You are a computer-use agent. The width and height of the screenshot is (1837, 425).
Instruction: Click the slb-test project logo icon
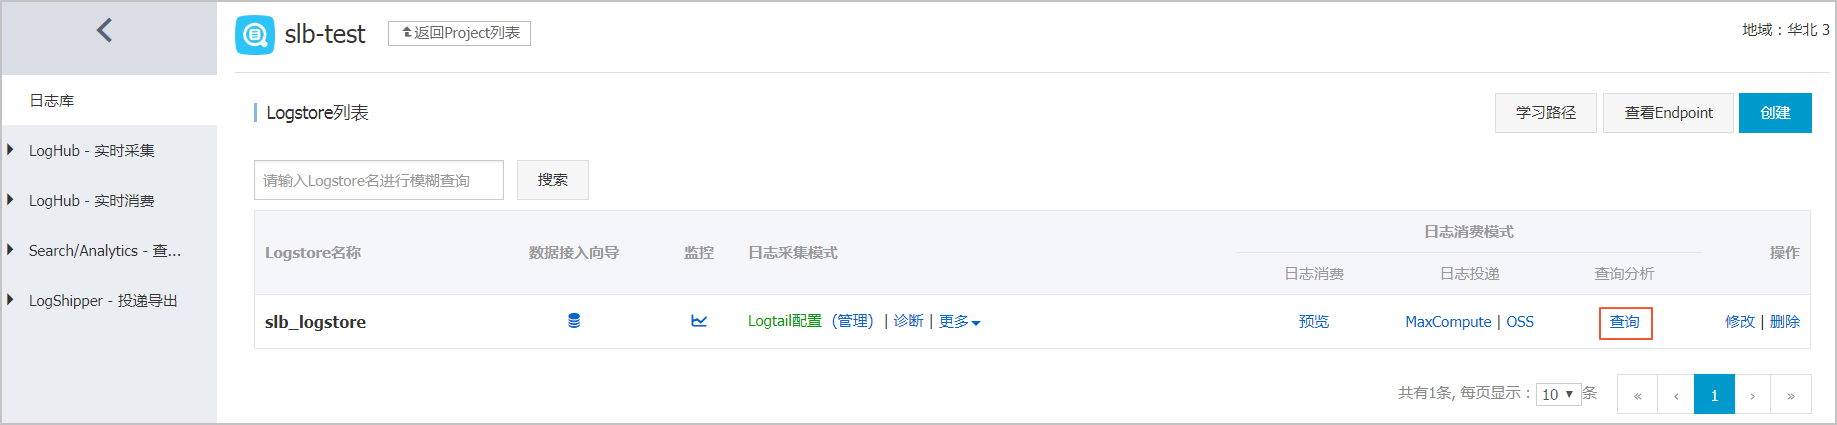pos(255,35)
